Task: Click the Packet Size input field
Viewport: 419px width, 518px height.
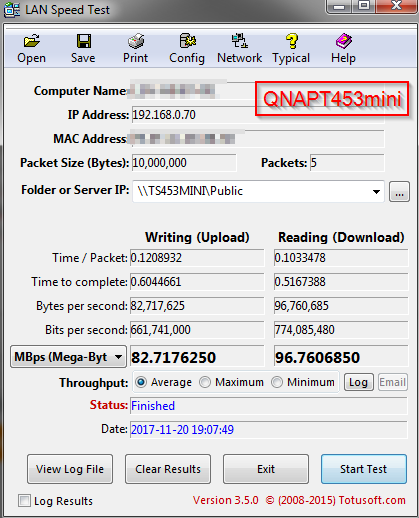Action: click(x=184, y=163)
